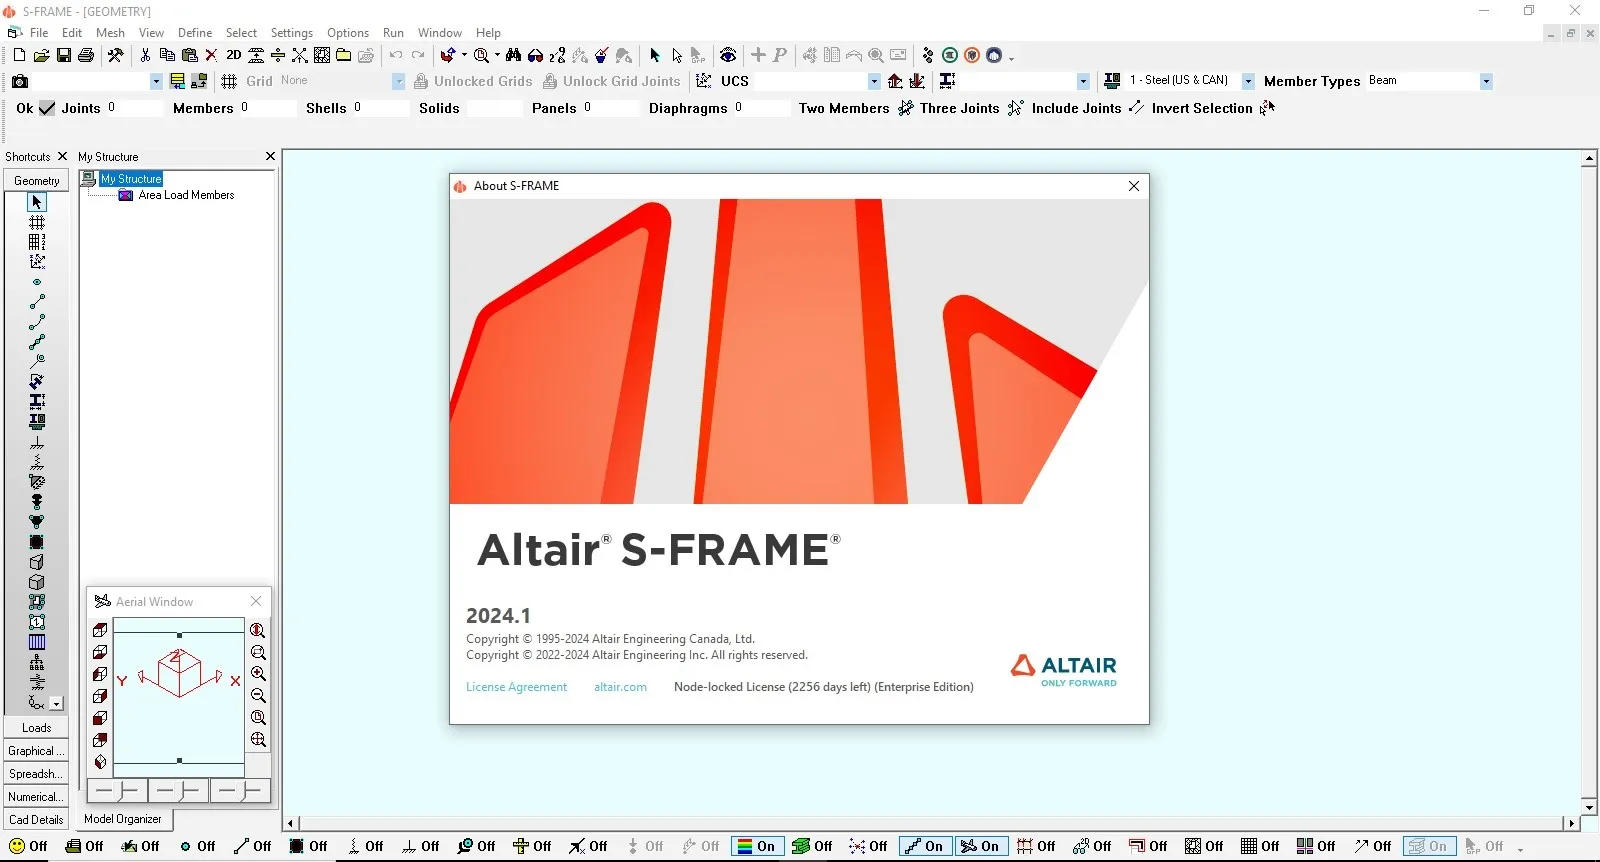This screenshot has height=862, width=1600.
Task: Open the License Agreement link
Action: point(516,687)
